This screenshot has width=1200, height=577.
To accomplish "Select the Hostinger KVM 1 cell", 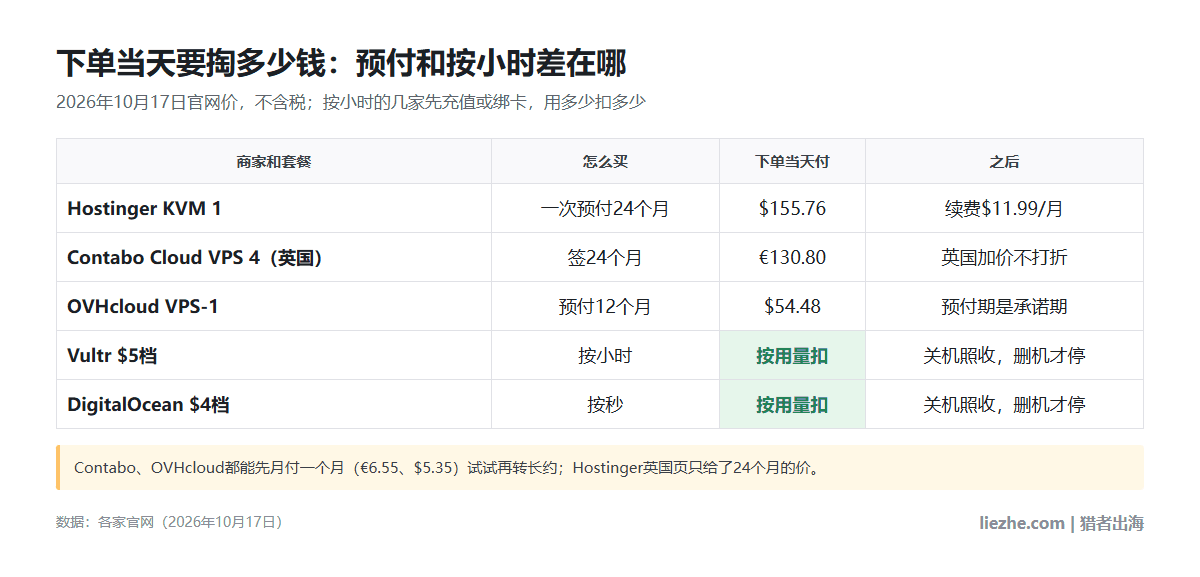I will click(274, 209).
